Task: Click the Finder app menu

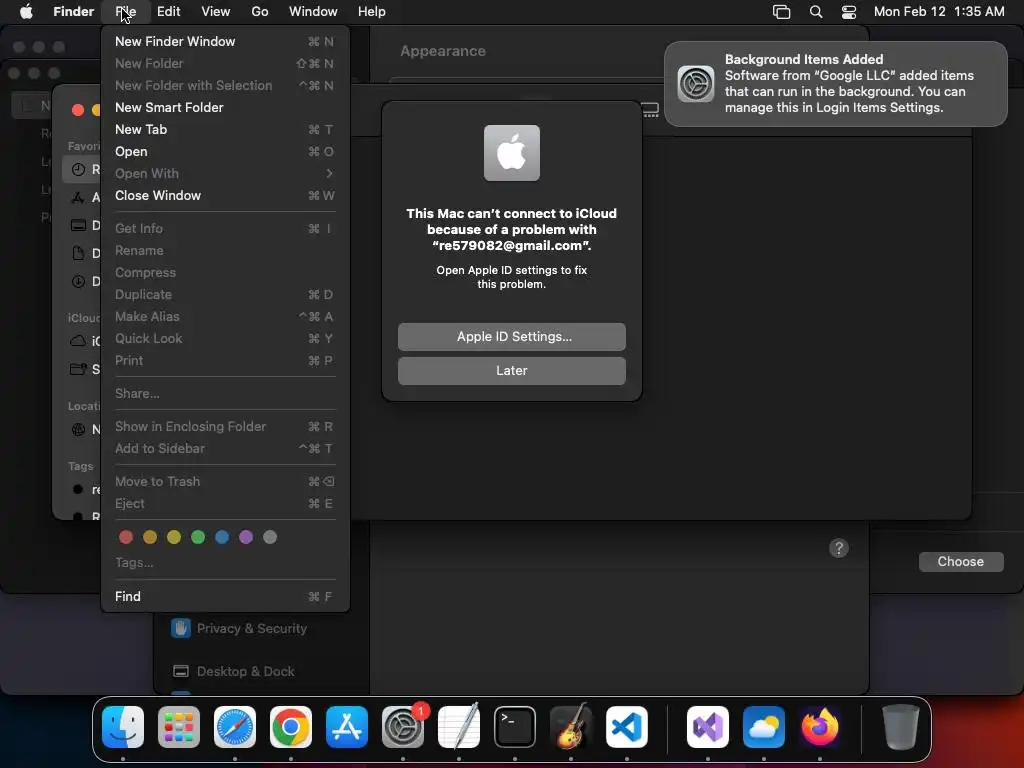Action: tap(74, 12)
